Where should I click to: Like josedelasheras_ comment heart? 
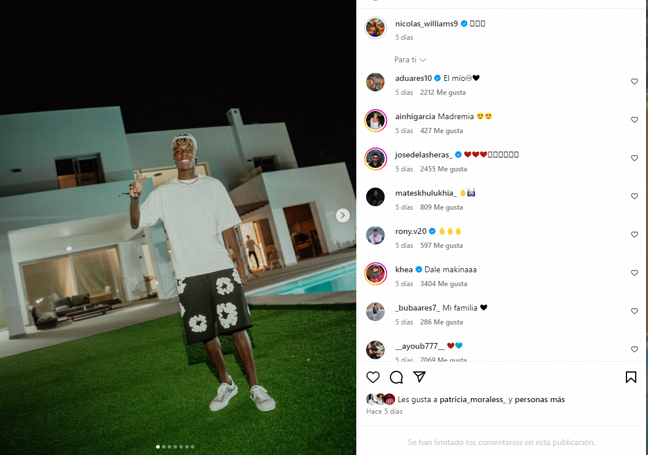pos(634,158)
